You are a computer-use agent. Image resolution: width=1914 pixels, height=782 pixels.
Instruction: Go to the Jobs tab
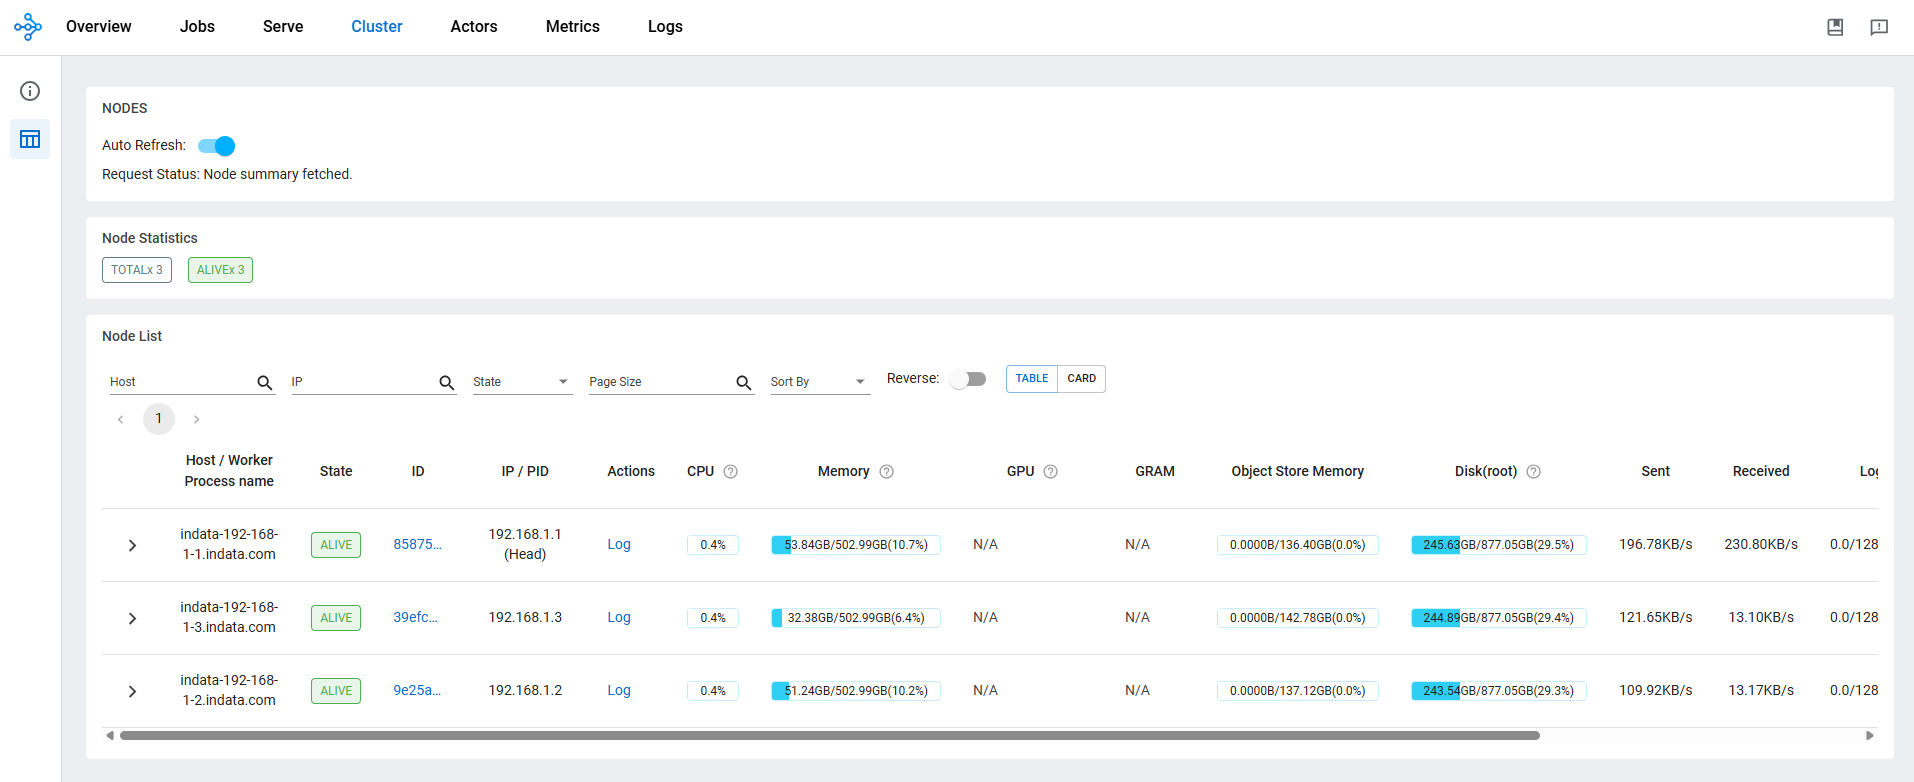[x=197, y=27]
